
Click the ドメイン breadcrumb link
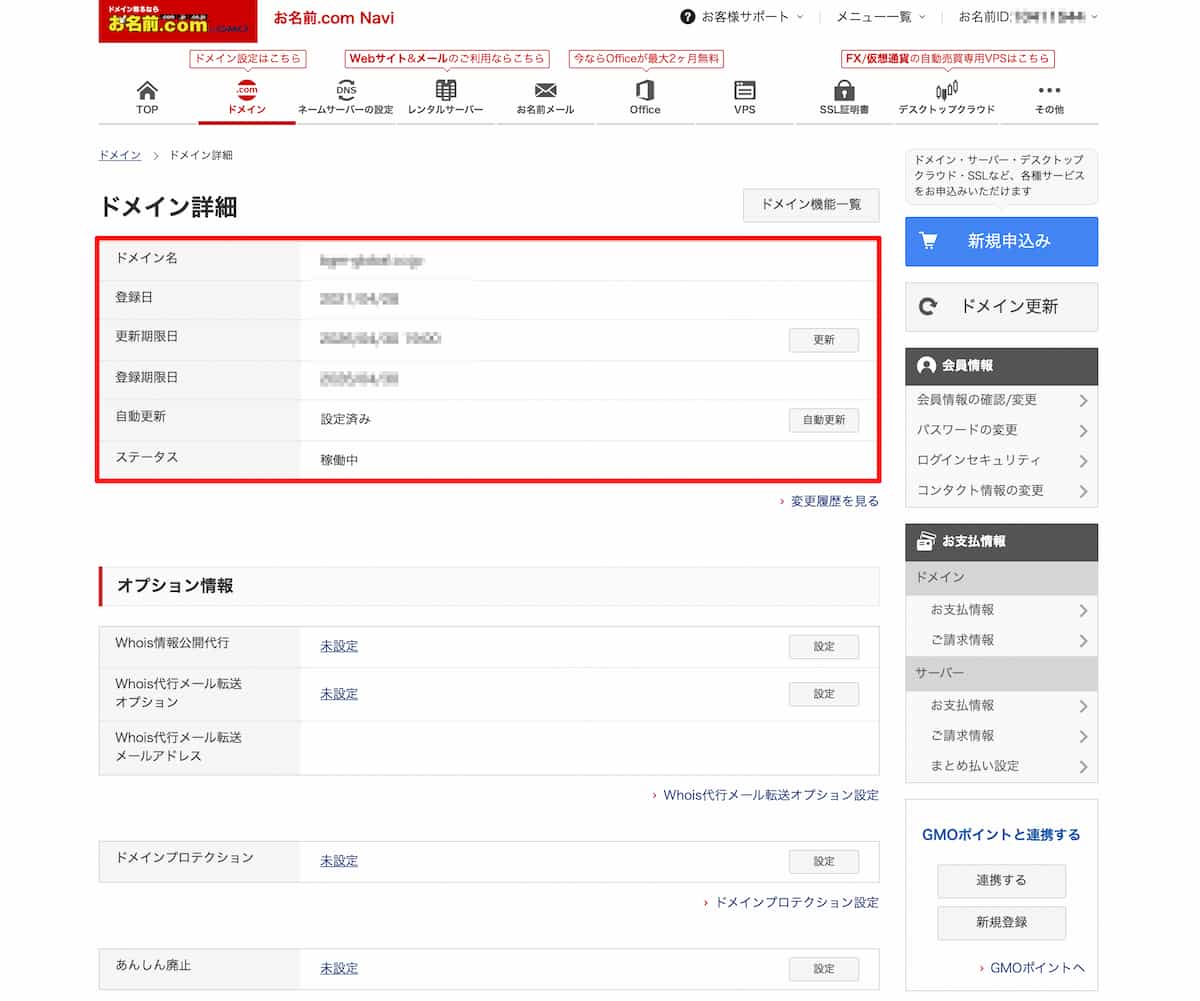click(119, 155)
